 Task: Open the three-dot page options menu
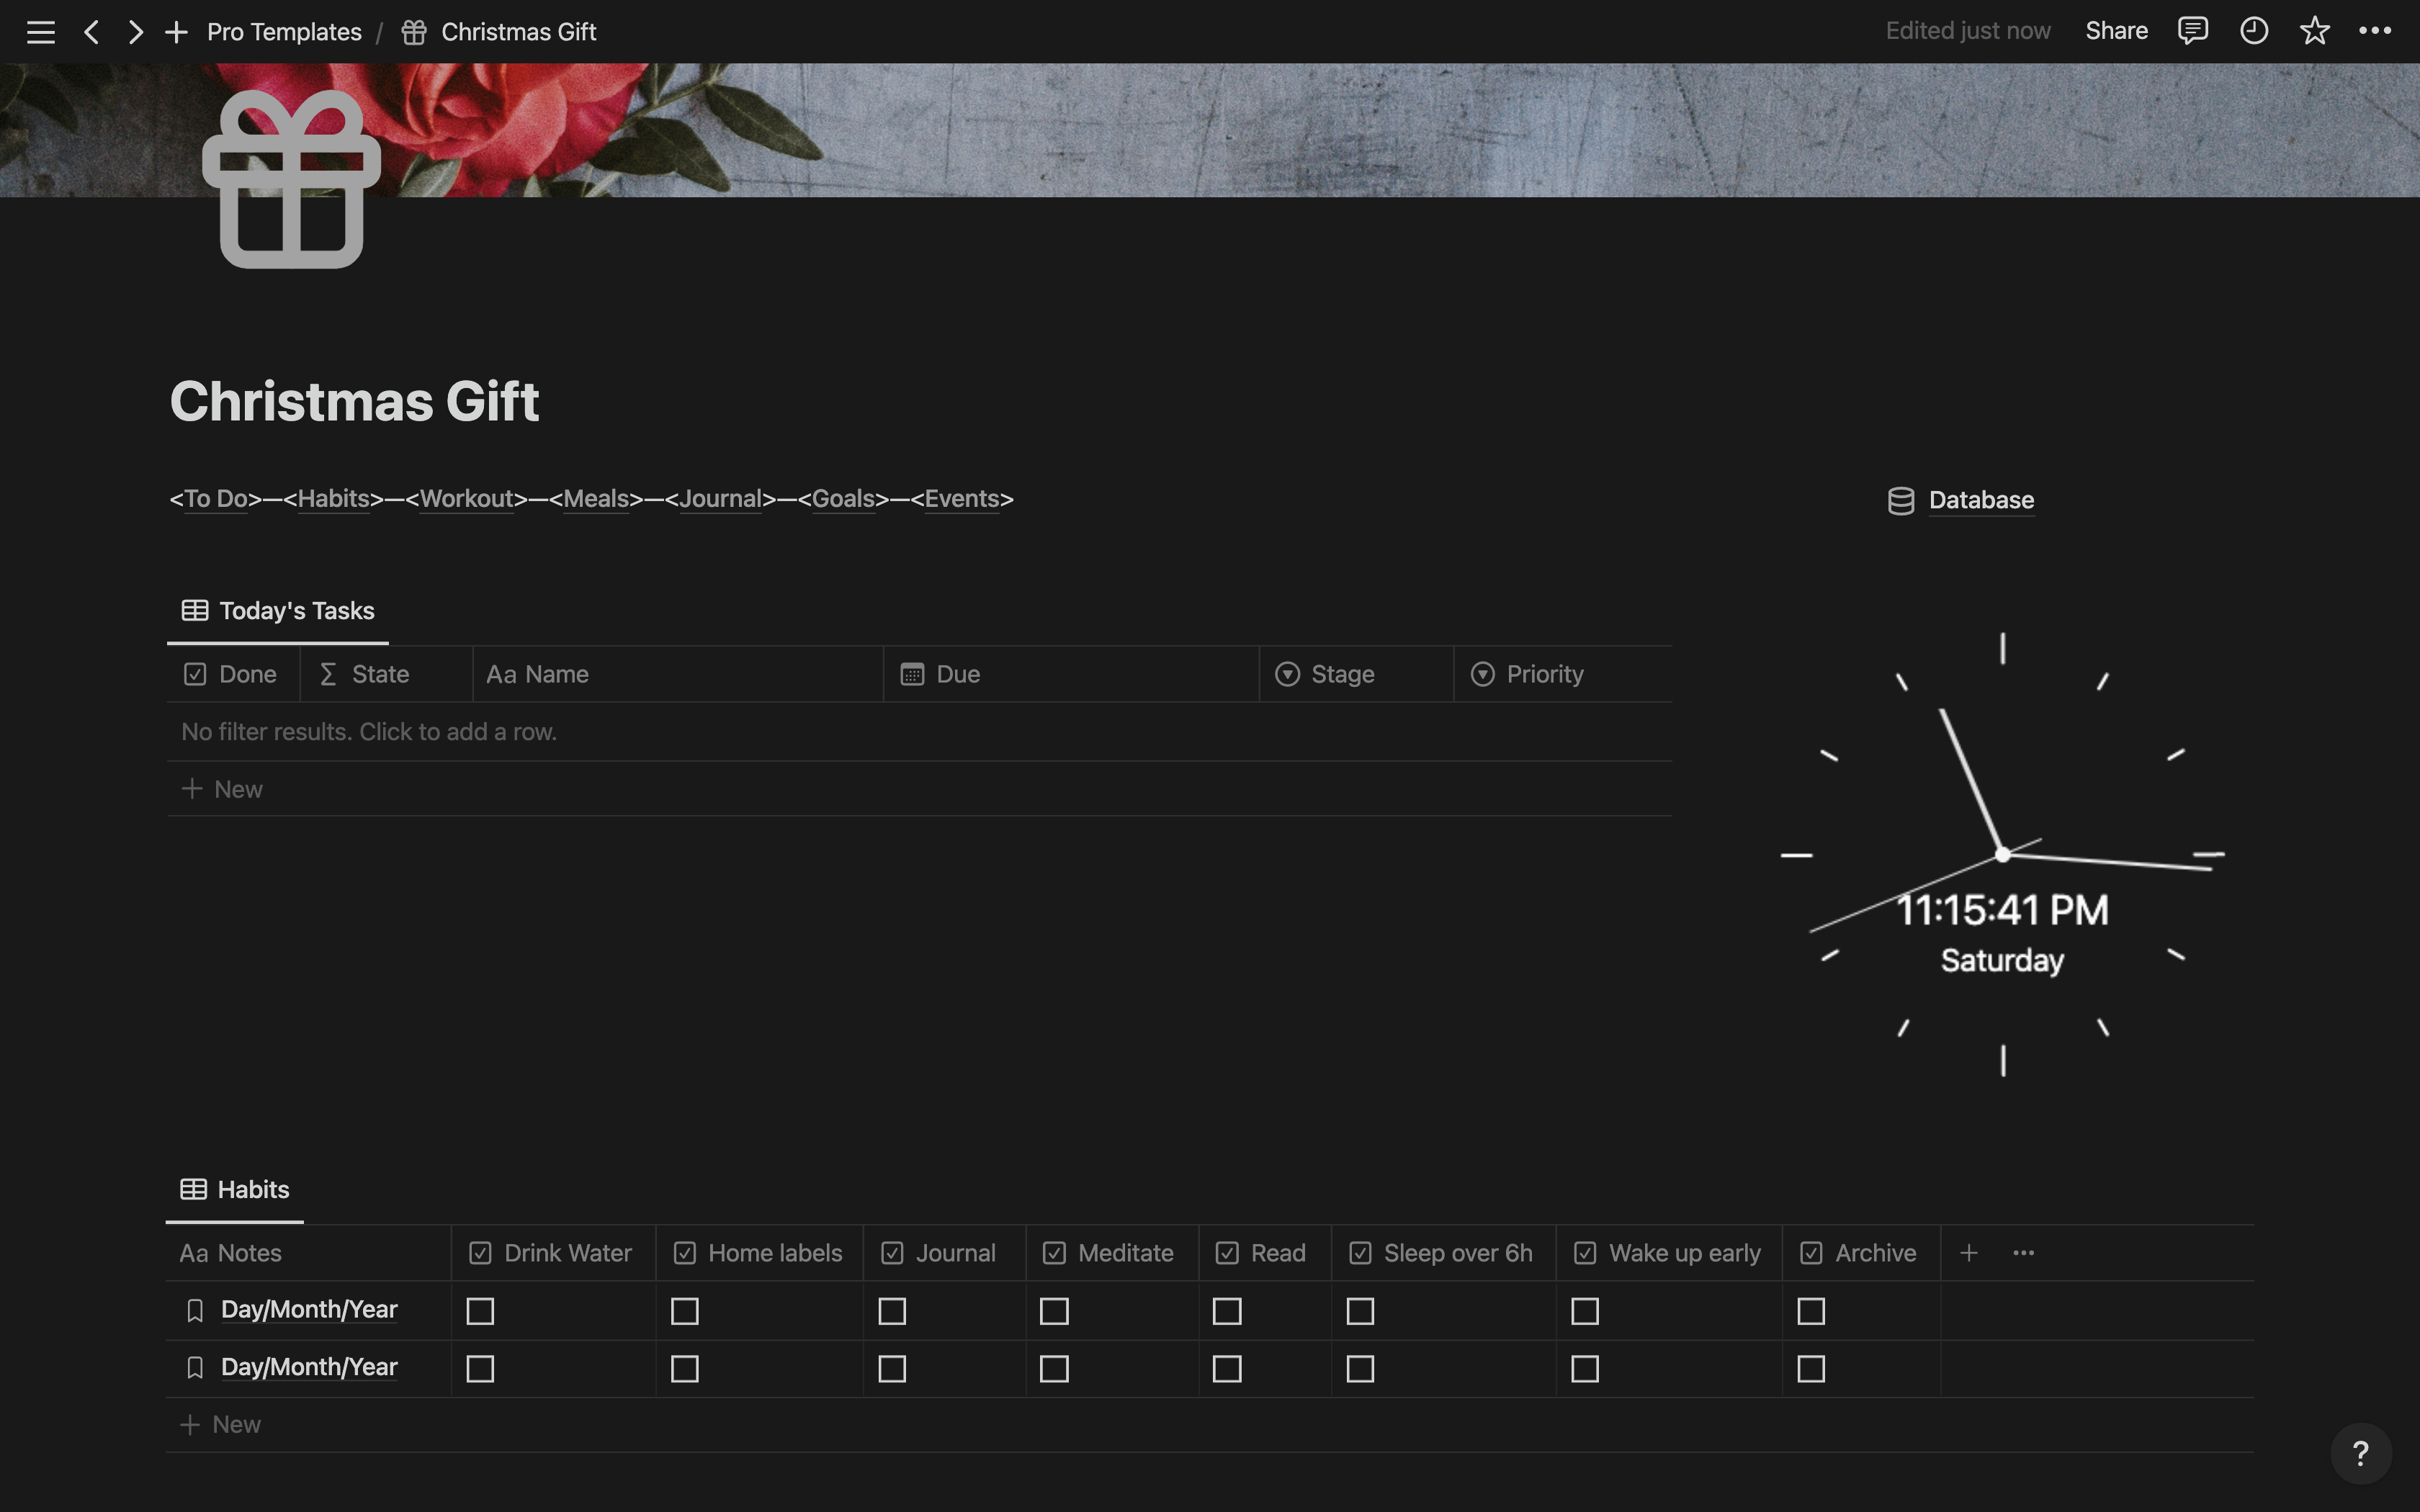2374,31
